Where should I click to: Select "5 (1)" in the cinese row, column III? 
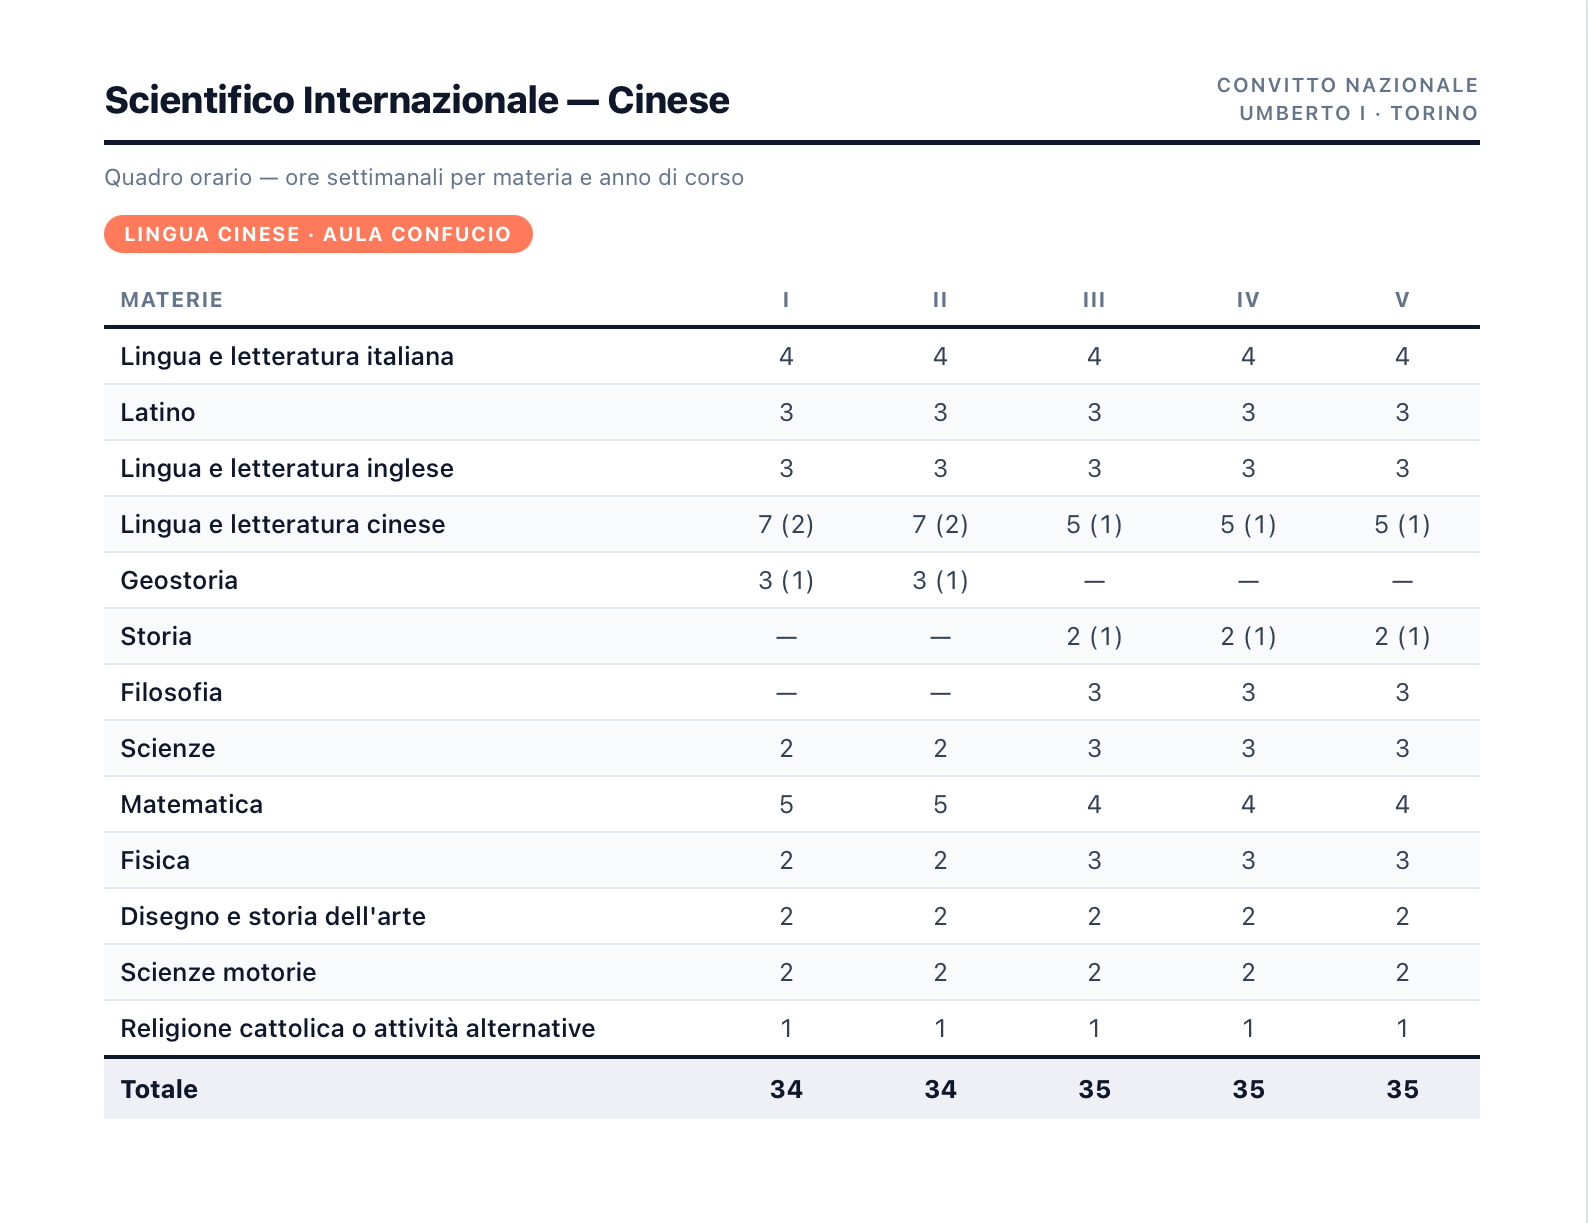(x=1094, y=525)
